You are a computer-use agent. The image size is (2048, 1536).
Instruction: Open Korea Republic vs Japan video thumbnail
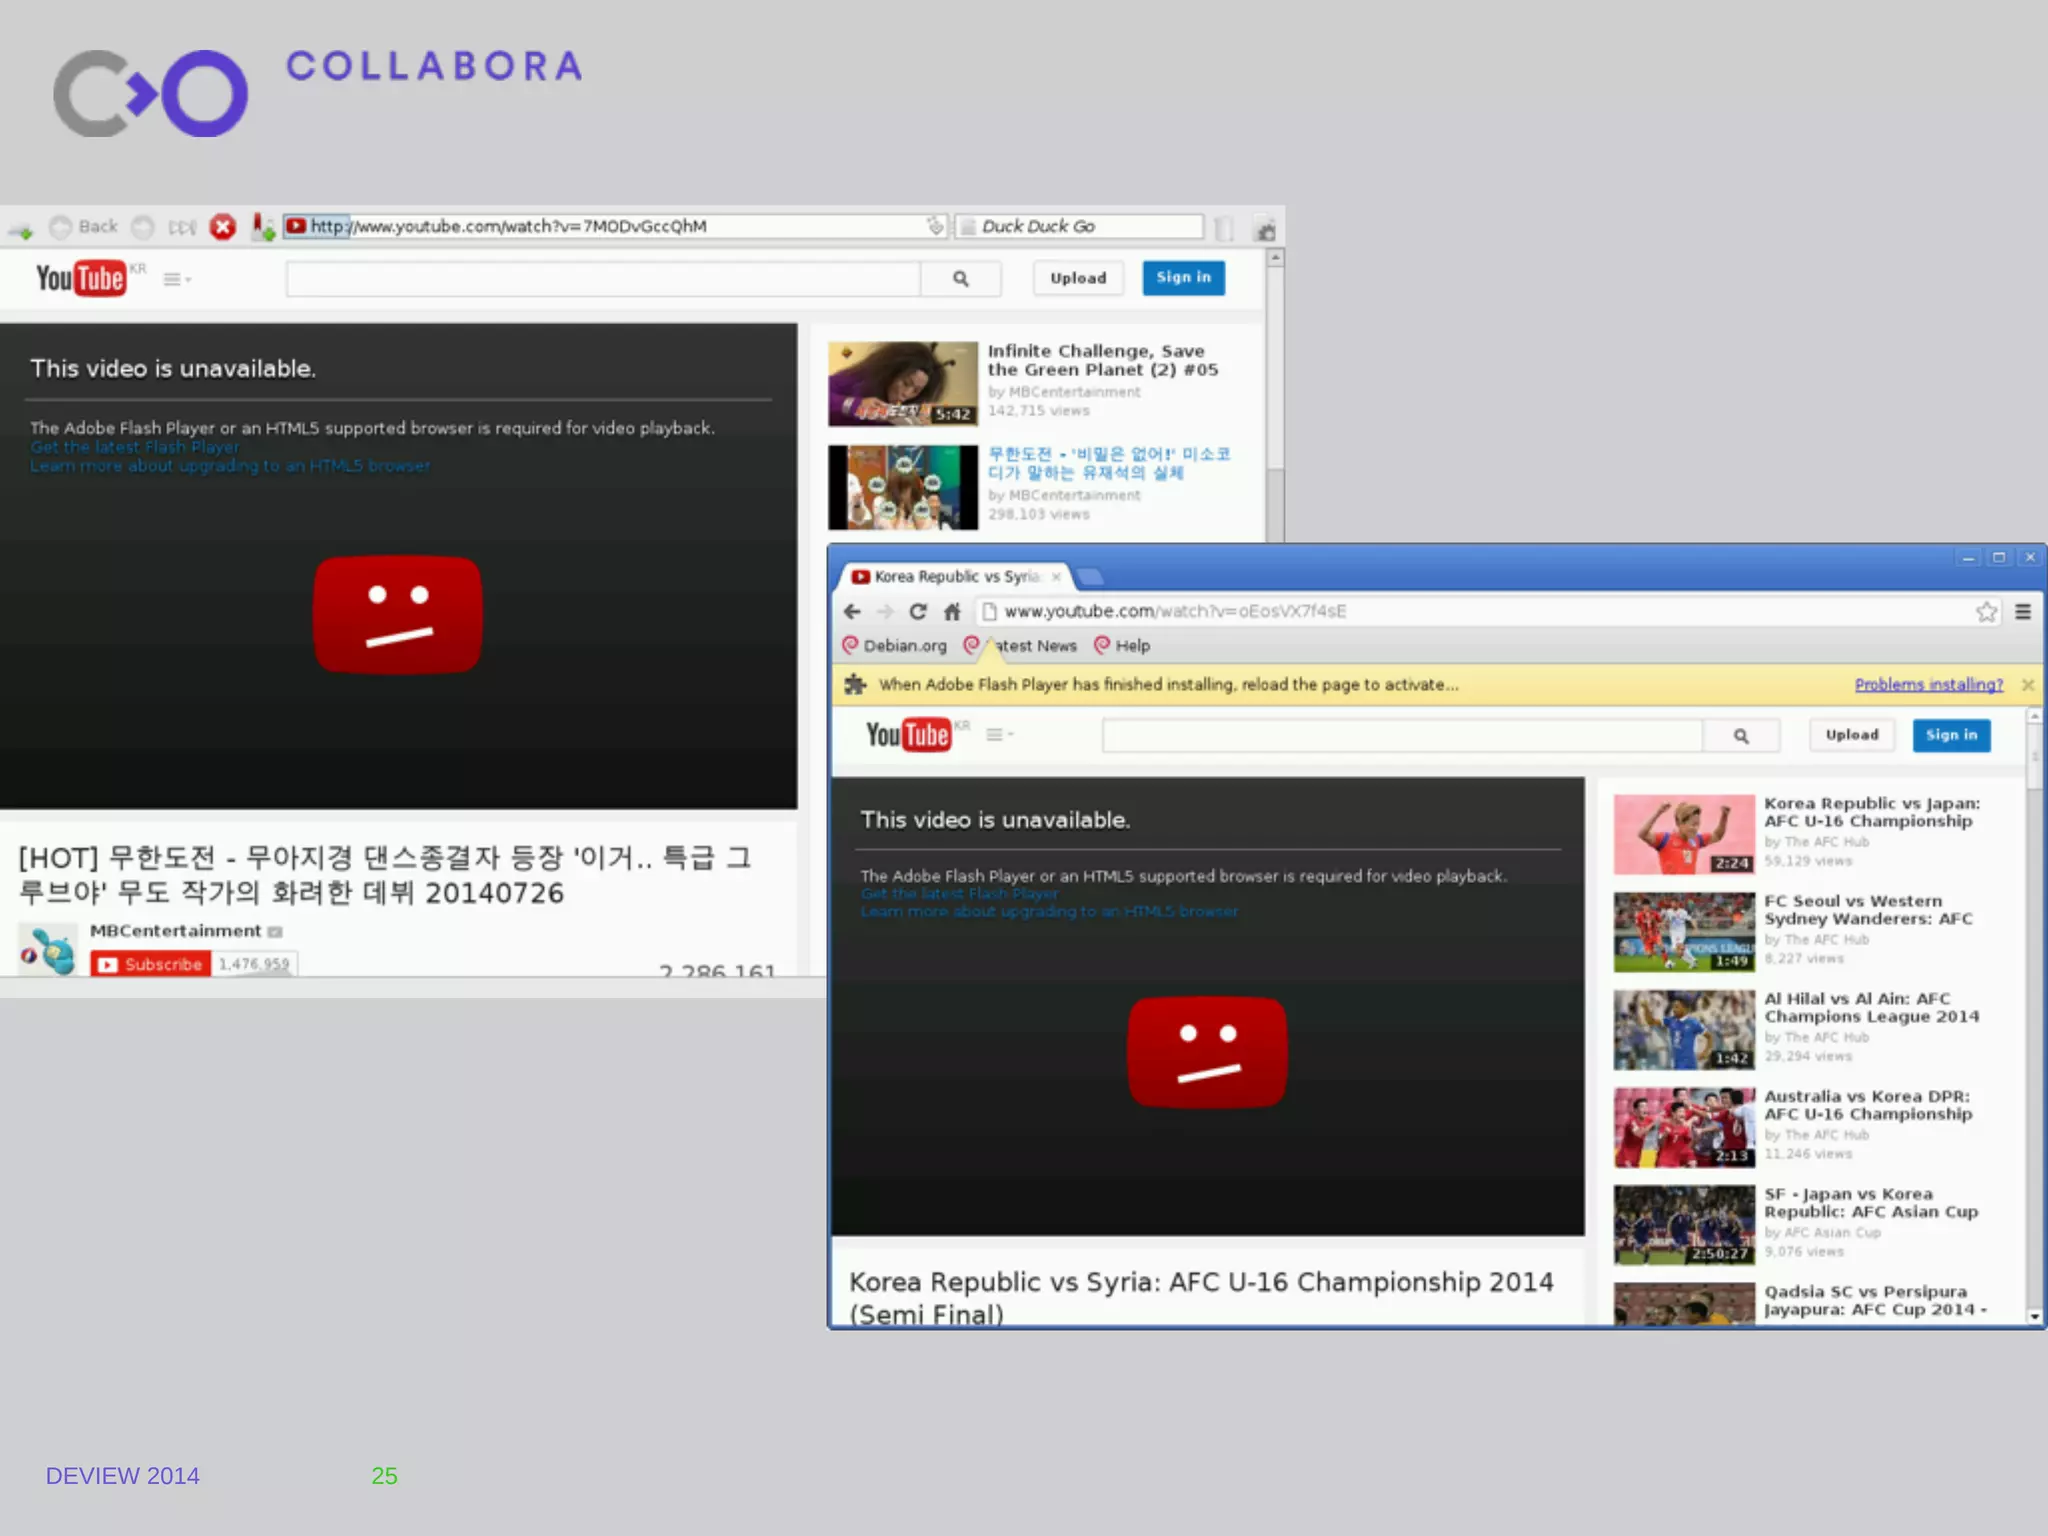(x=1684, y=834)
